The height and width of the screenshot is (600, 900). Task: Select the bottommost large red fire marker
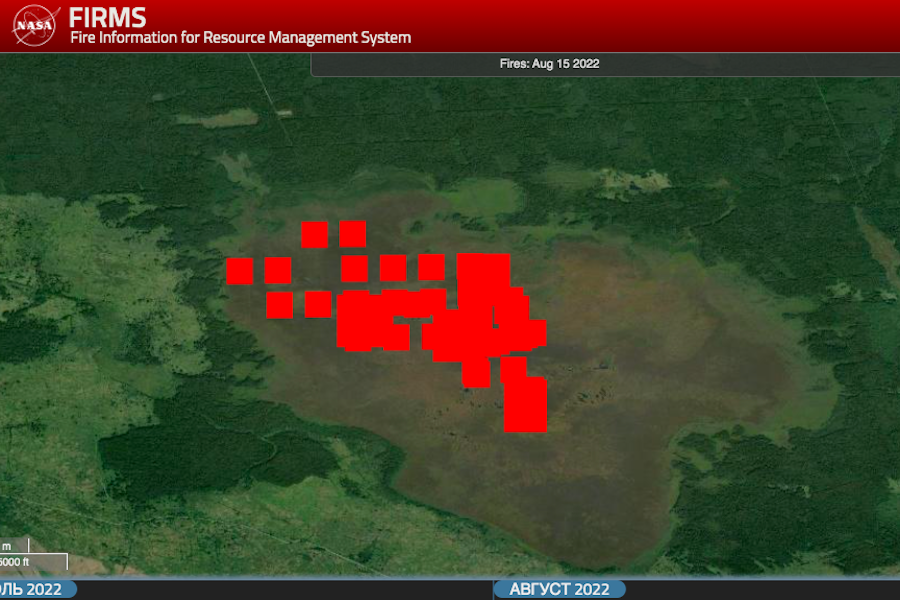click(x=525, y=404)
